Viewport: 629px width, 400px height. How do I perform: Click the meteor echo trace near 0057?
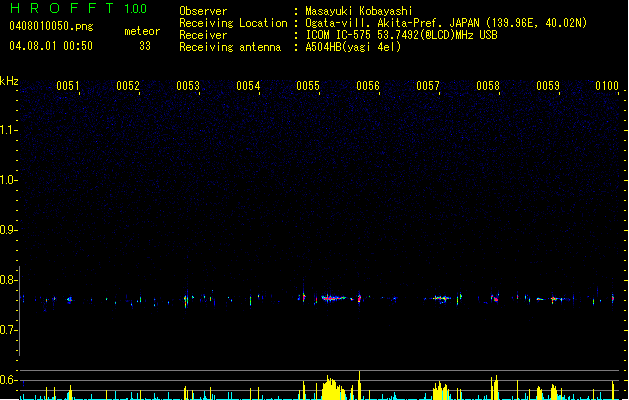tap(440, 298)
